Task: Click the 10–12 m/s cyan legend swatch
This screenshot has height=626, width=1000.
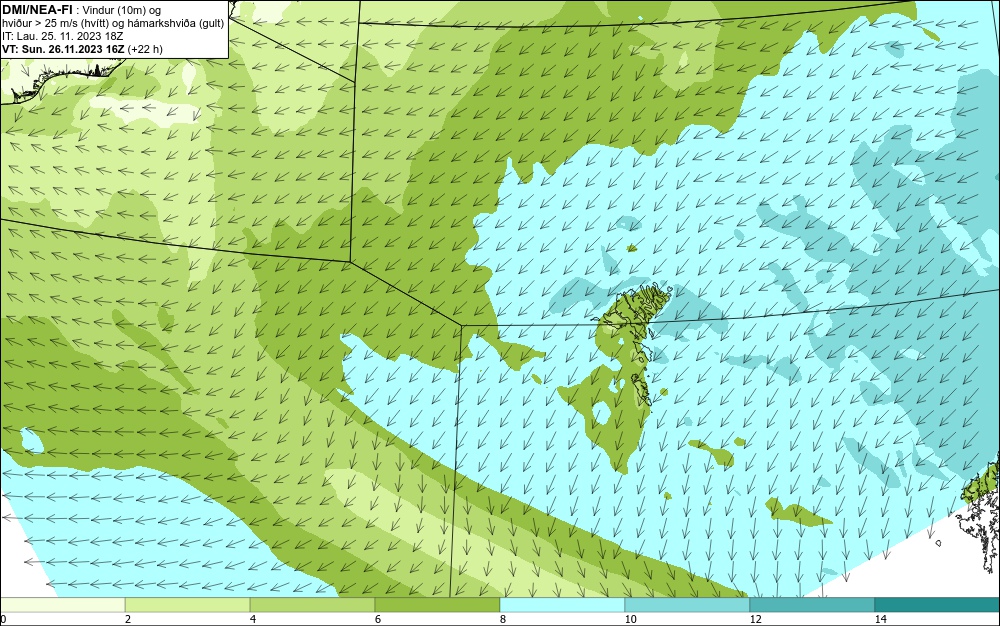Action: (x=688, y=605)
